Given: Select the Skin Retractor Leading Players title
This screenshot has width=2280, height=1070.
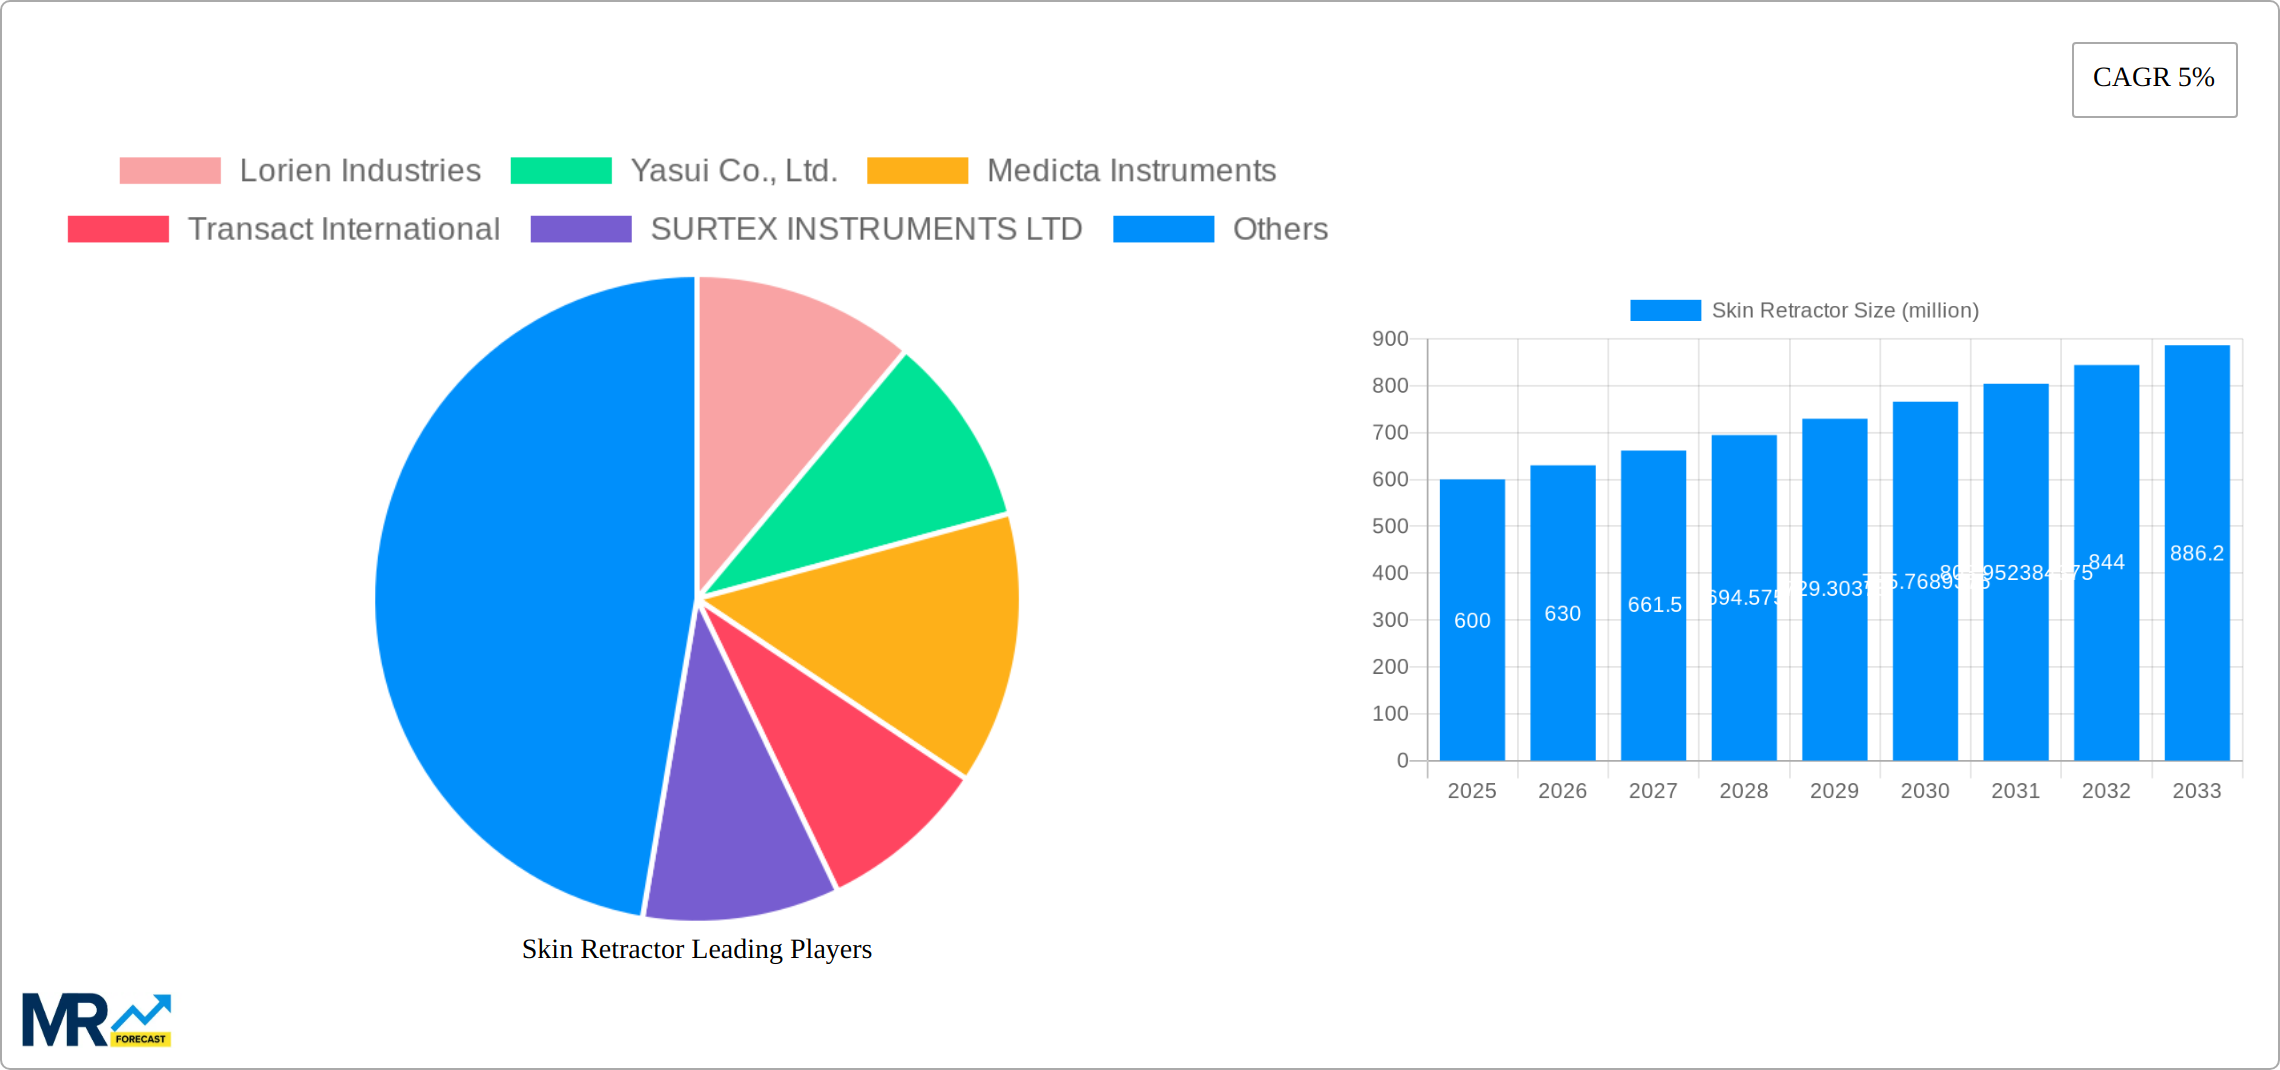Looking at the screenshot, I should coord(696,949).
